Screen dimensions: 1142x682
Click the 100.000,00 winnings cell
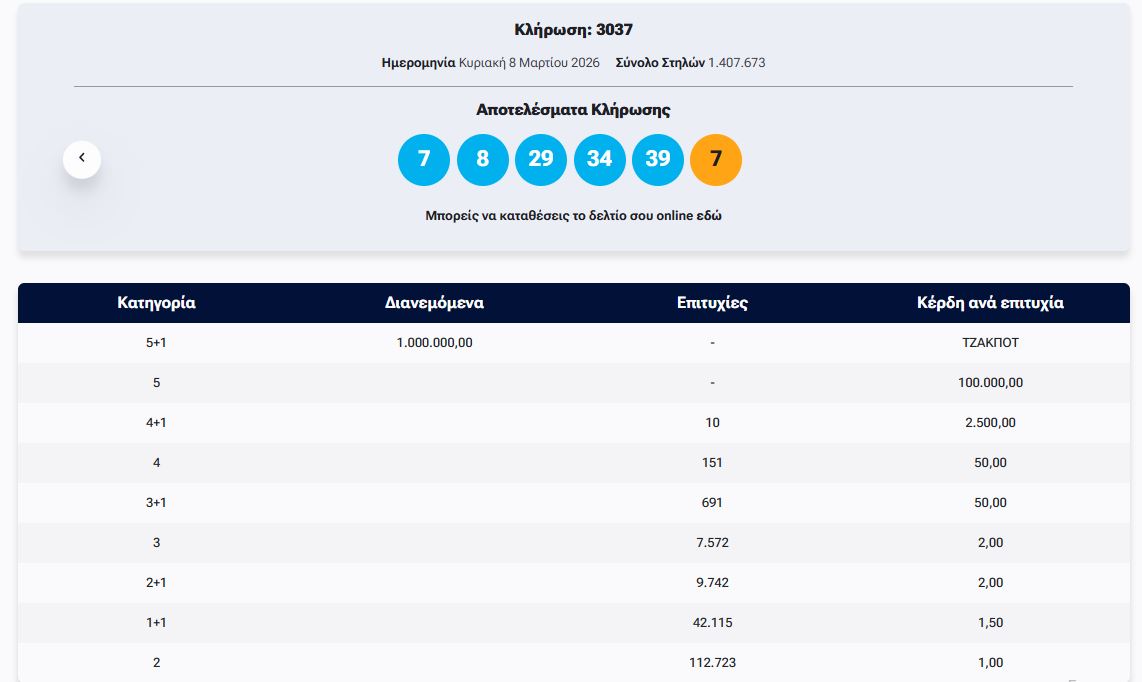click(x=990, y=383)
